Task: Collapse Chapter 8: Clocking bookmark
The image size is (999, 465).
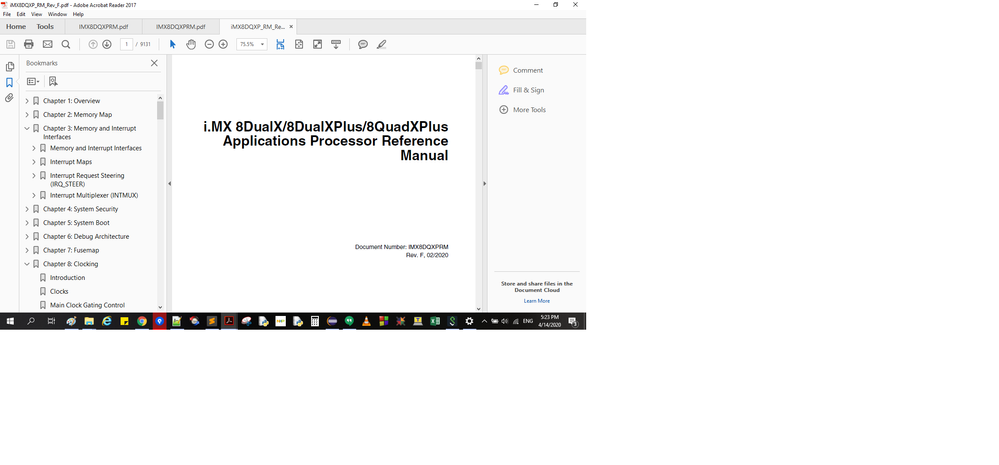Action: click(x=27, y=264)
